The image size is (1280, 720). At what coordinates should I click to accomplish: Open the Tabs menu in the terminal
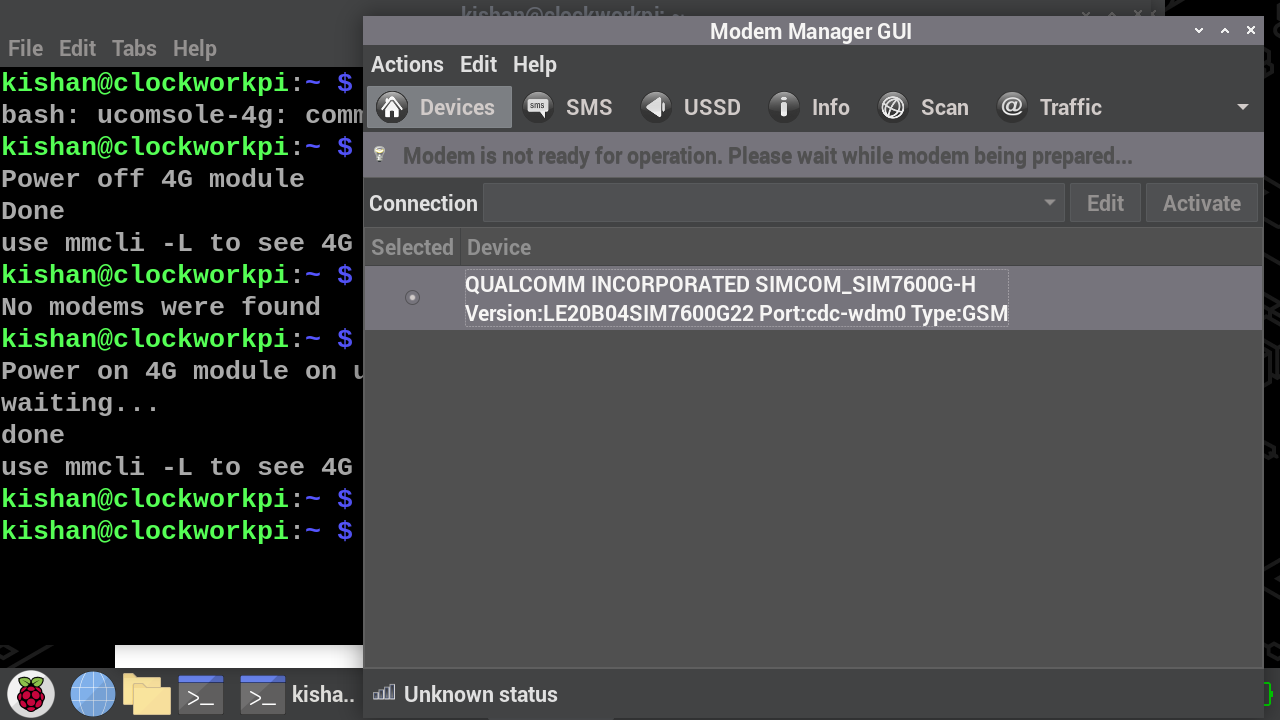(x=134, y=48)
